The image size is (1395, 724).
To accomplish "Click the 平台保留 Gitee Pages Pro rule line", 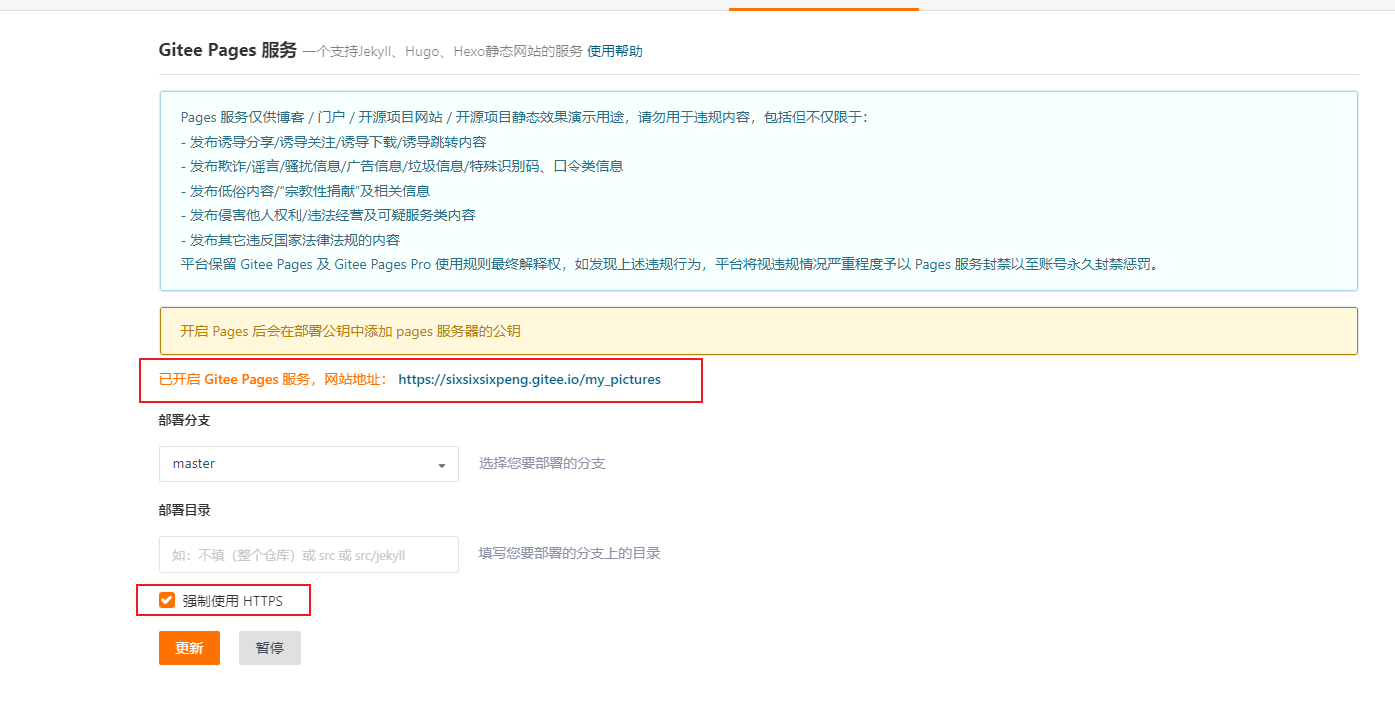I will [669, 265].
